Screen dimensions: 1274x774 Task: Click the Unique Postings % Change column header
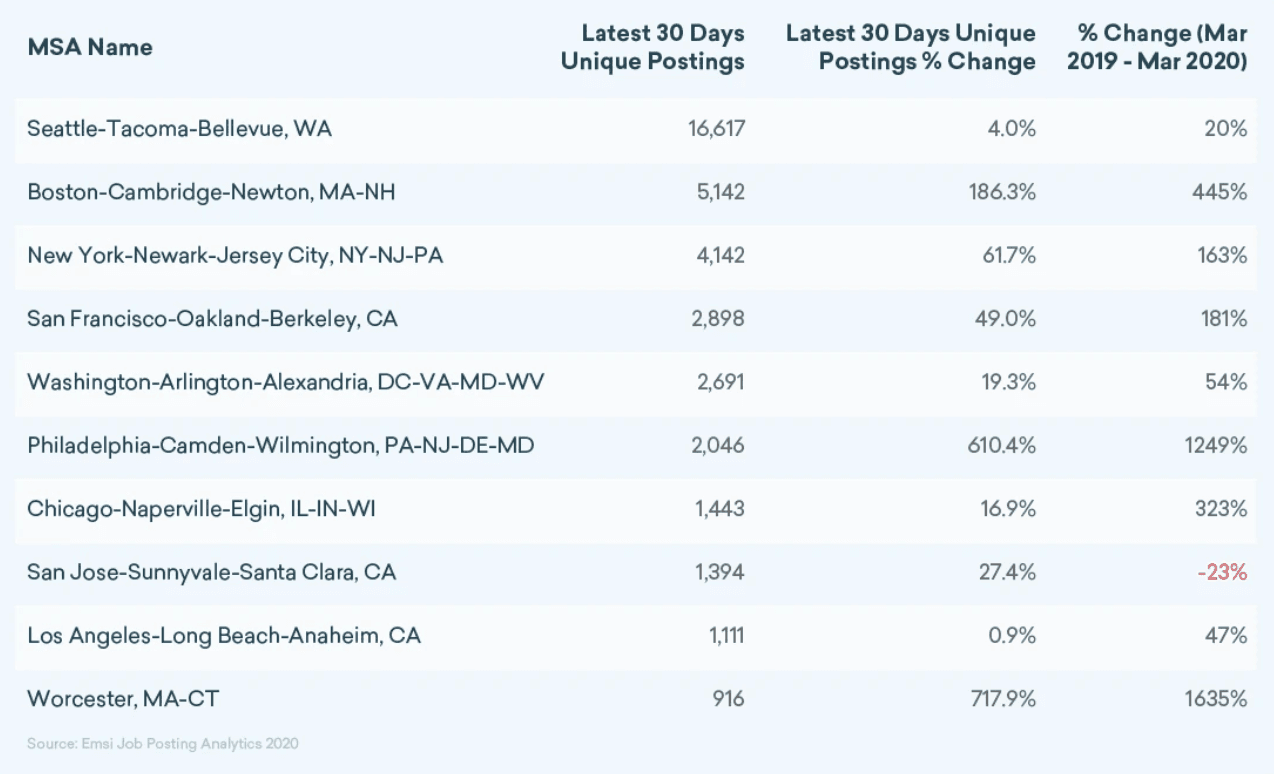tap(911, 47)
